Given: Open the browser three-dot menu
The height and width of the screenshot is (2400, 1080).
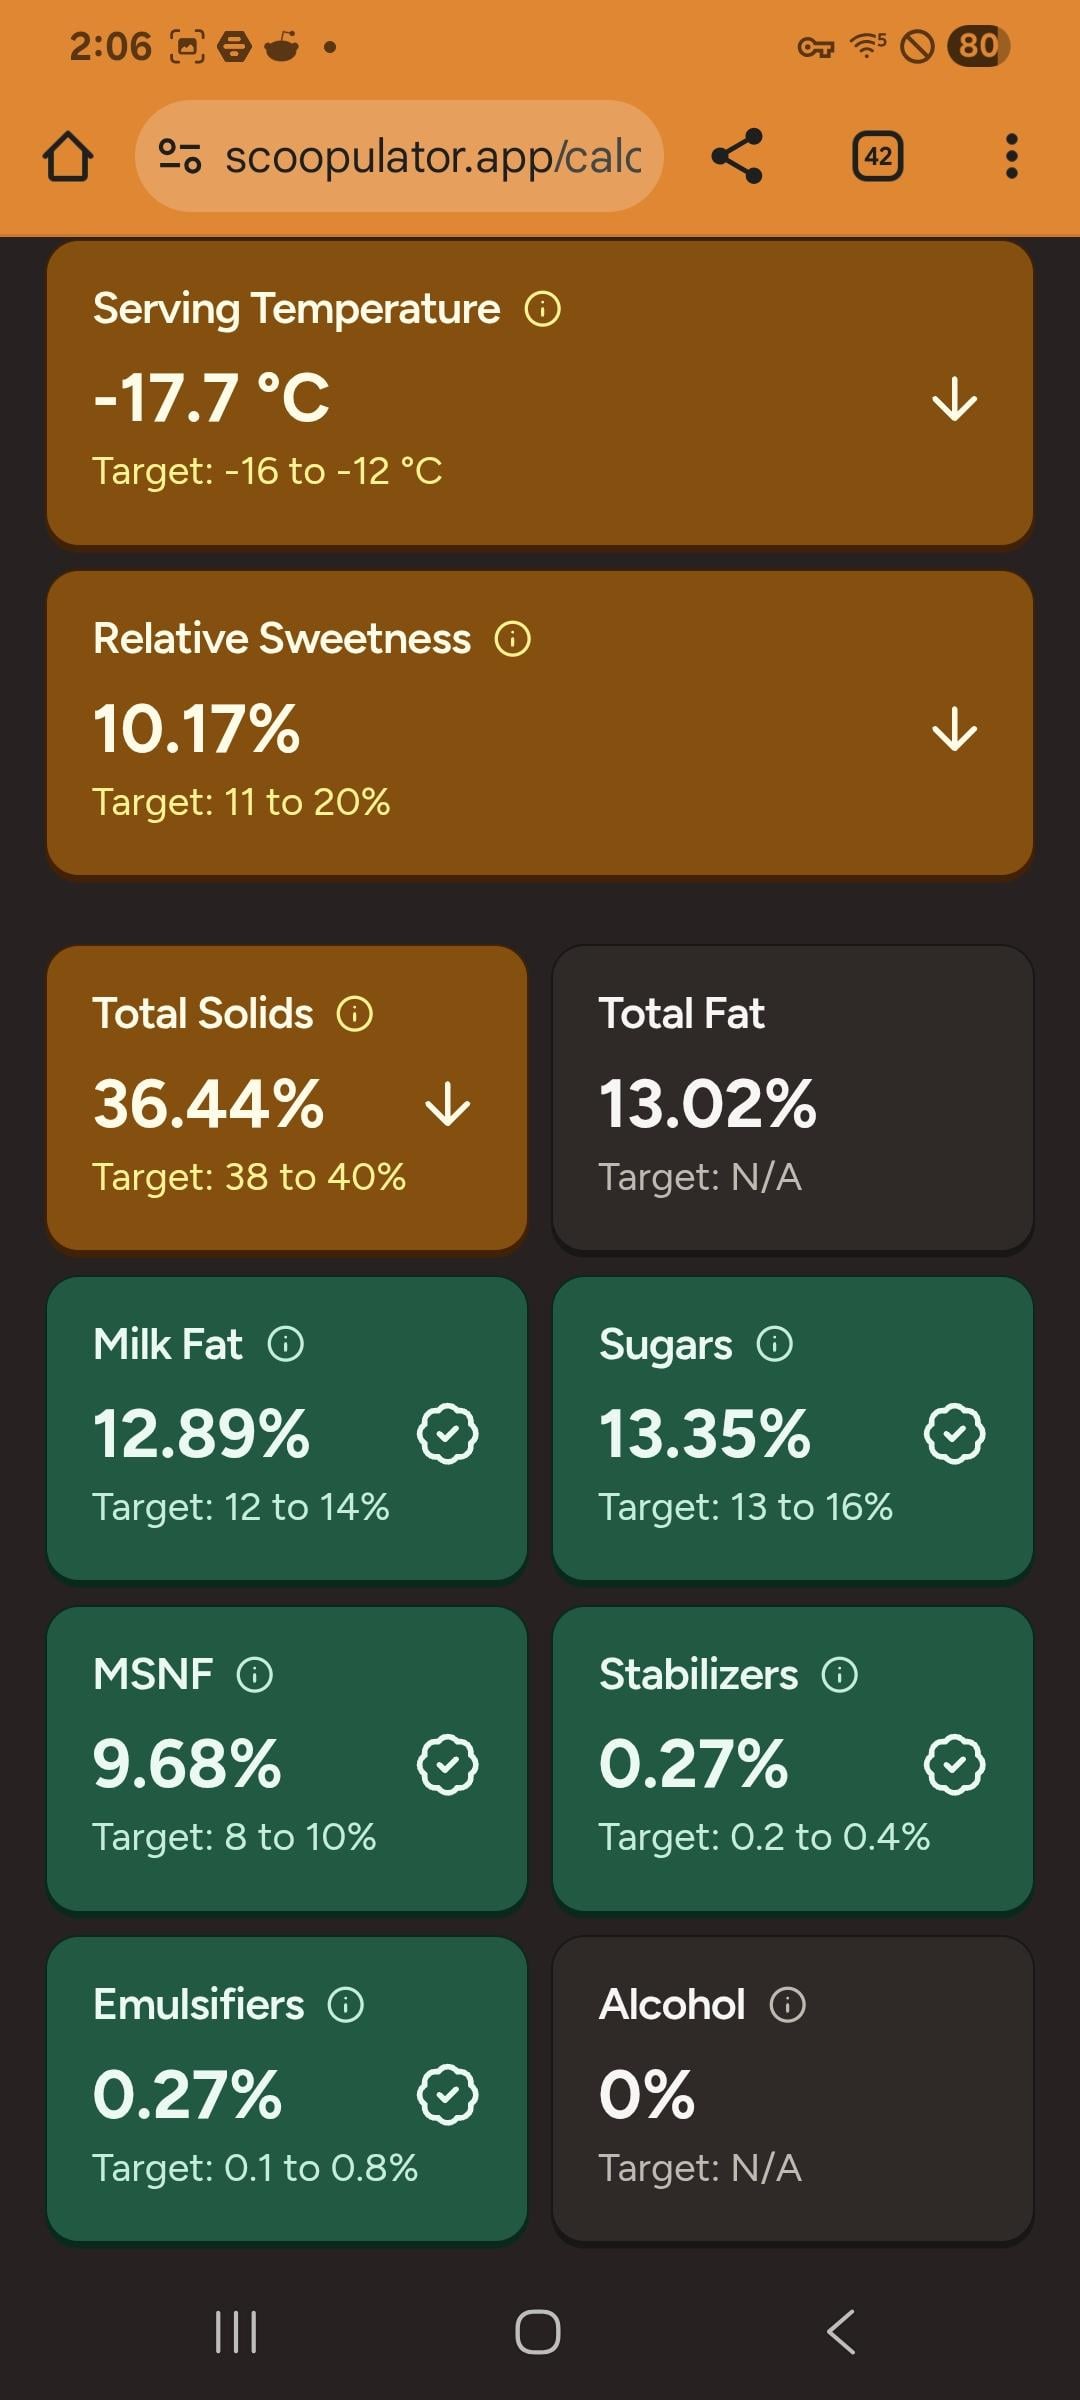Looking at the screenshot, I should pos(1012,157).
